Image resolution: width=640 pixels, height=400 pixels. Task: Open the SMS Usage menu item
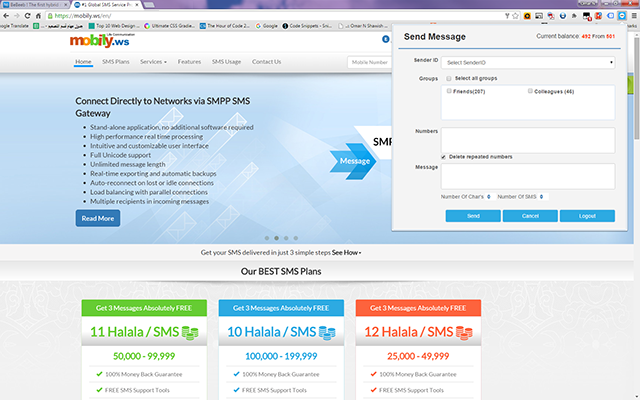point(226,62)
